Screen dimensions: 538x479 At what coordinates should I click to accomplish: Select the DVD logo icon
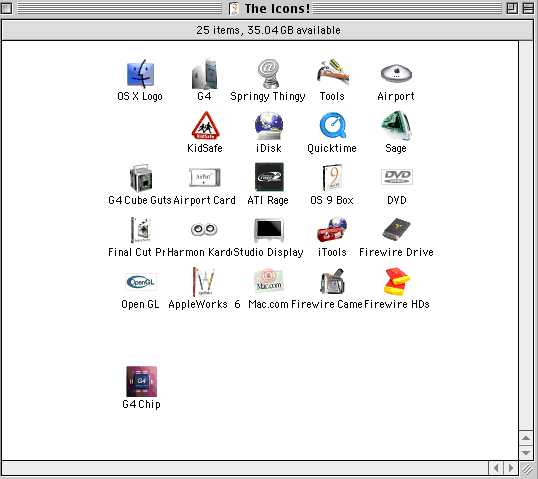click(397, 177)
